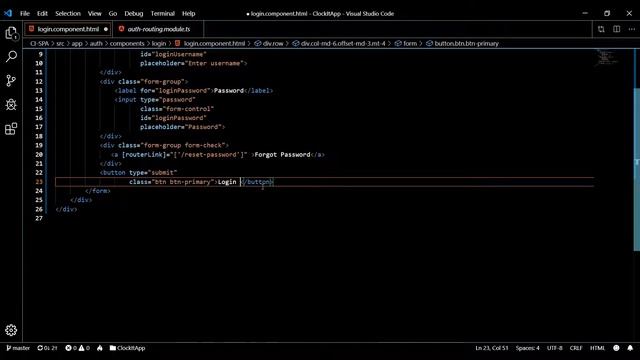Go to line via Ln 23, Col 51
This screenshot has height=360, width=640.
coord(491,348)
